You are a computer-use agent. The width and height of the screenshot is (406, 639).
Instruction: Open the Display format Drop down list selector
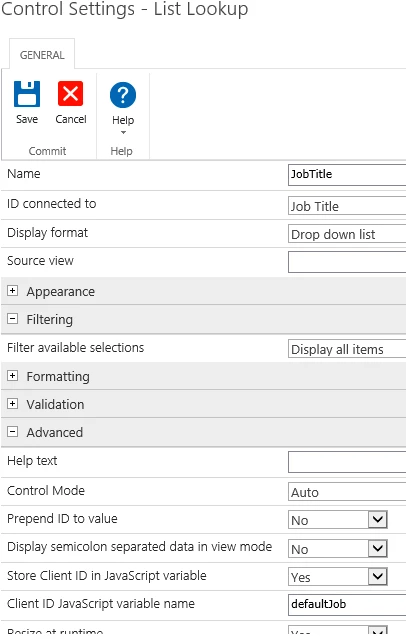click(x=347, y=234)
